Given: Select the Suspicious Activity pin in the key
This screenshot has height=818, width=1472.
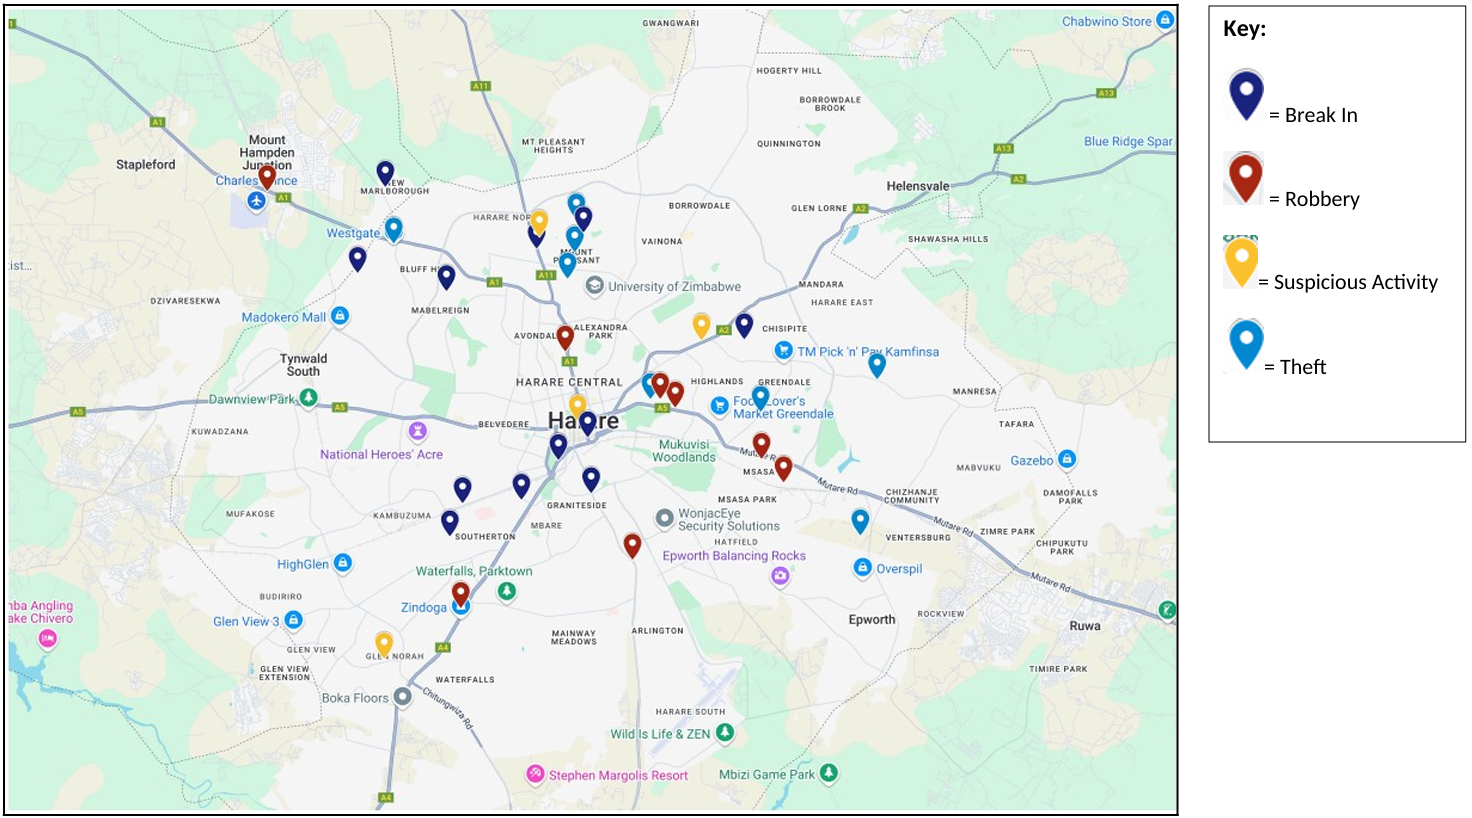Looking at the screenshot, I should pos(1241,262).
